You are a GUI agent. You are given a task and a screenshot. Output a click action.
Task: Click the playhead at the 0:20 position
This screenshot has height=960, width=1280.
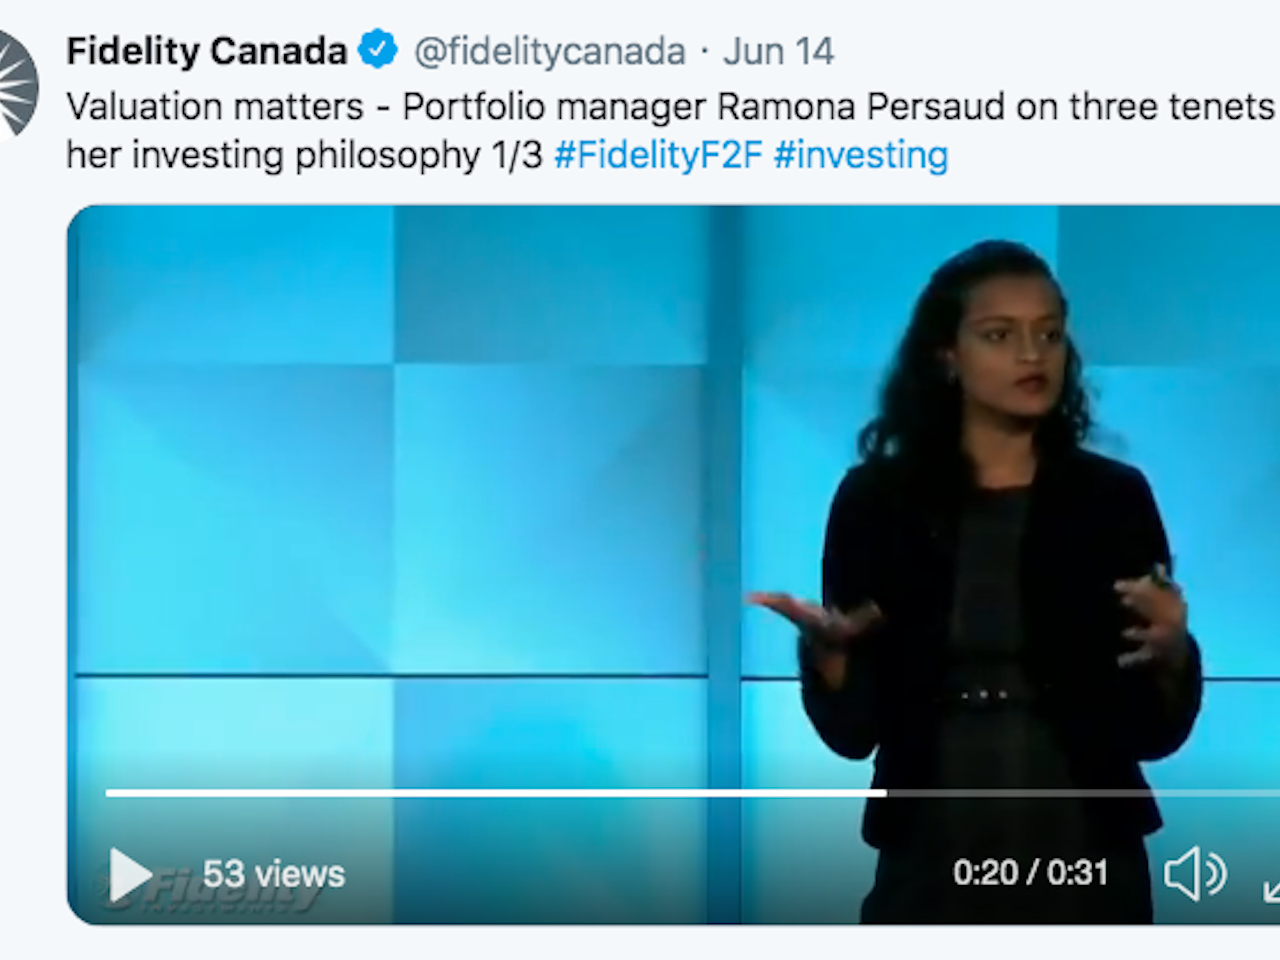click(885, 793)
